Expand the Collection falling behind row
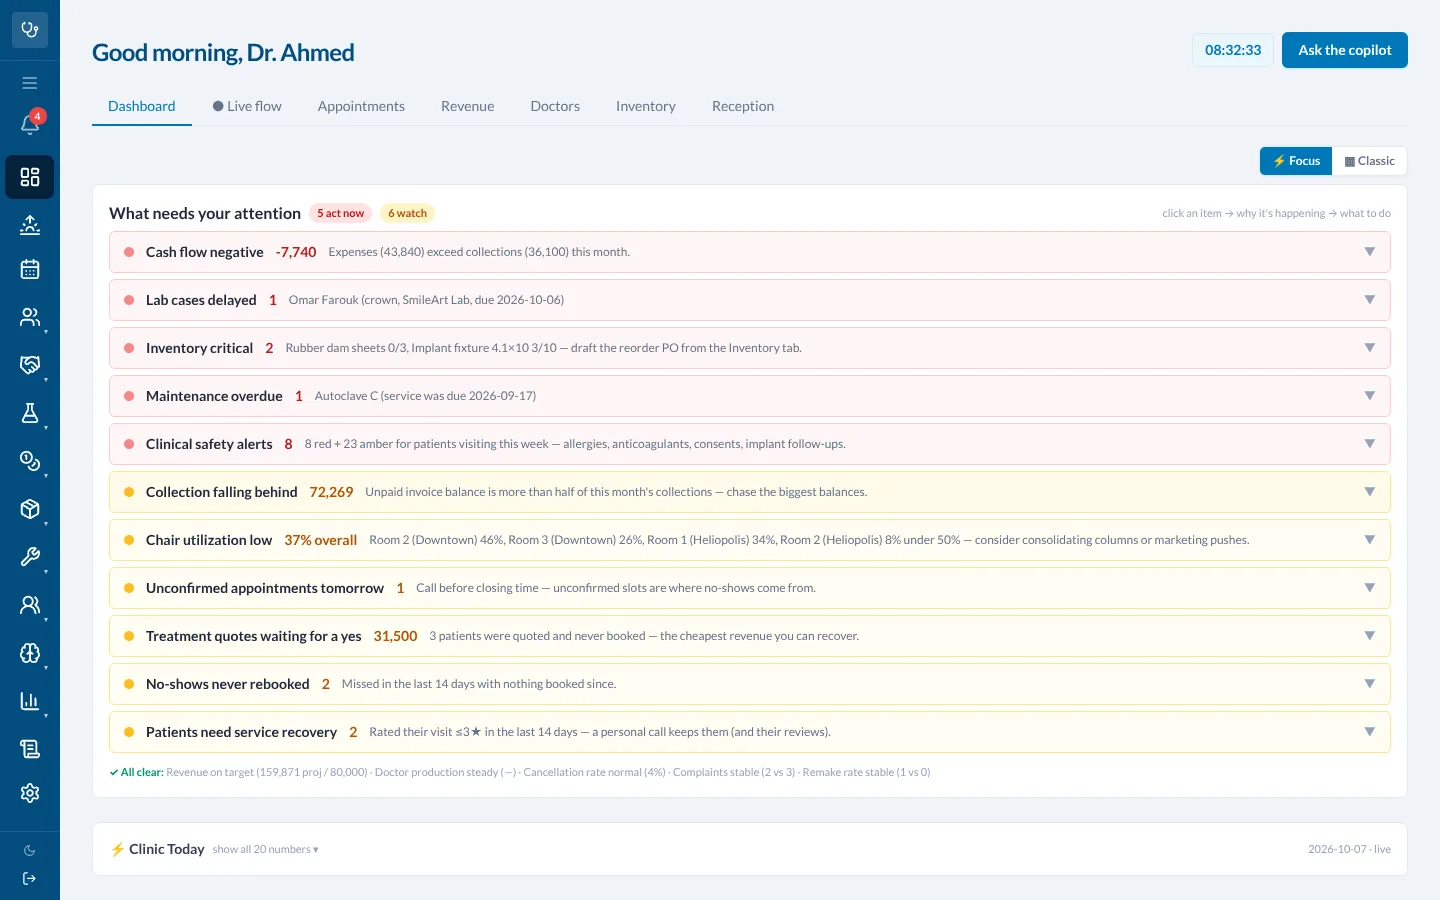Screen dimensions: 1440x900 click(750, 492)
